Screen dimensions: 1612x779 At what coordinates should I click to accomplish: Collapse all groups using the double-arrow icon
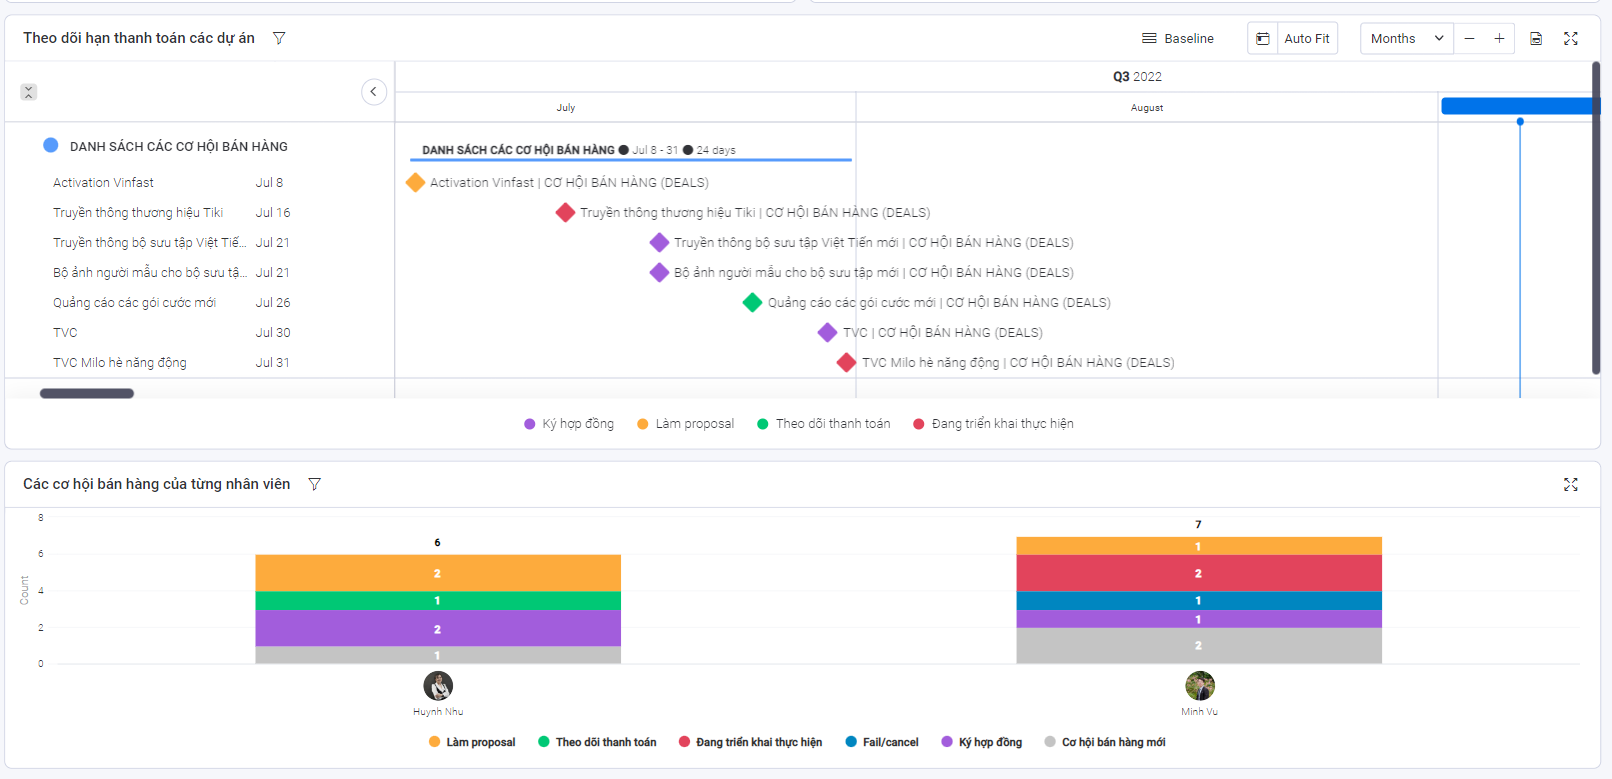29,92
